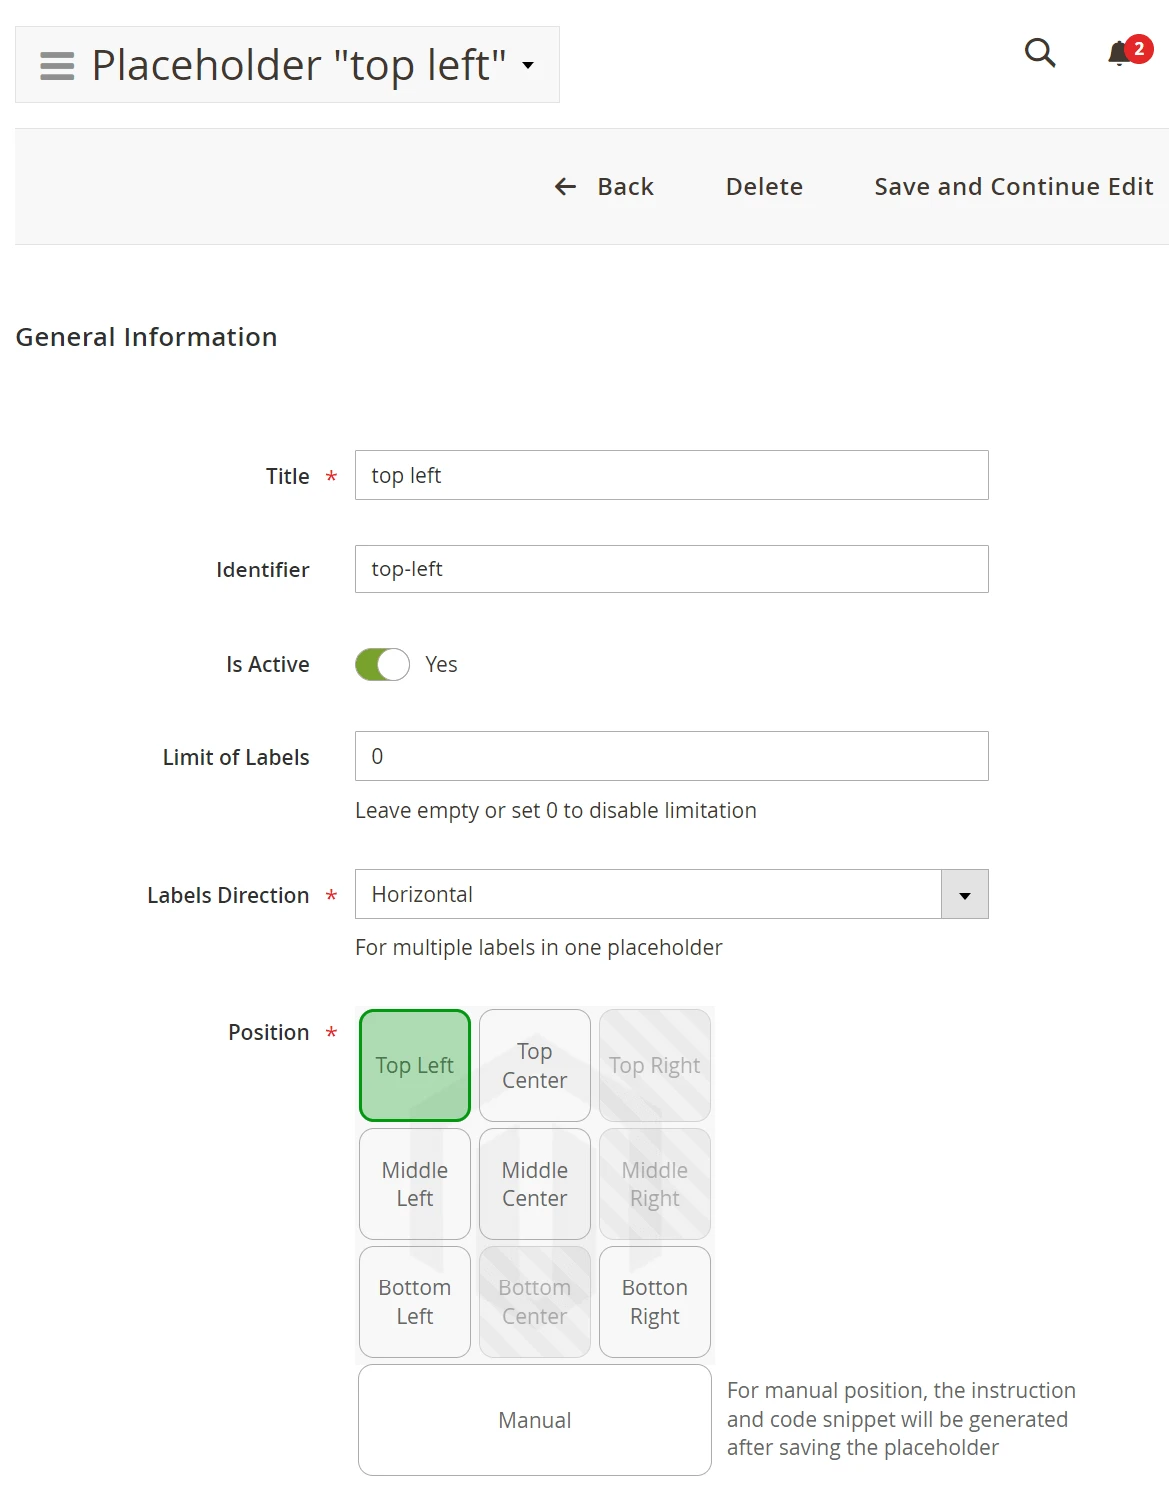Click the Back arrow icon
Screen dimensions: 1169x1505
(566, 187)
